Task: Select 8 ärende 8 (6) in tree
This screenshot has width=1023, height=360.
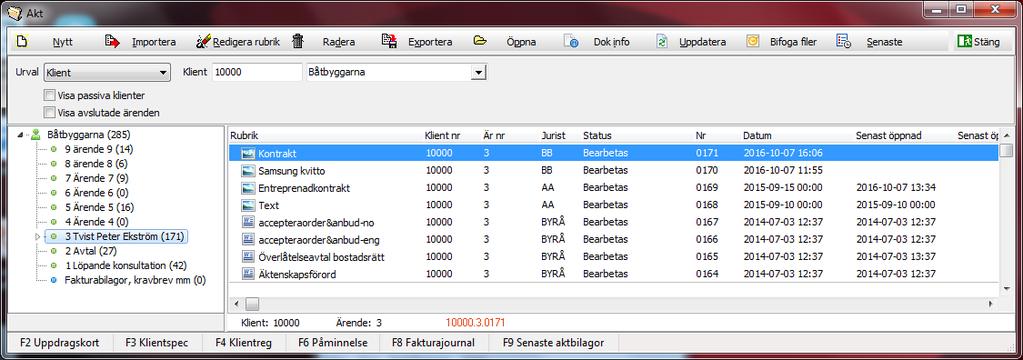Action: point(96,163)
